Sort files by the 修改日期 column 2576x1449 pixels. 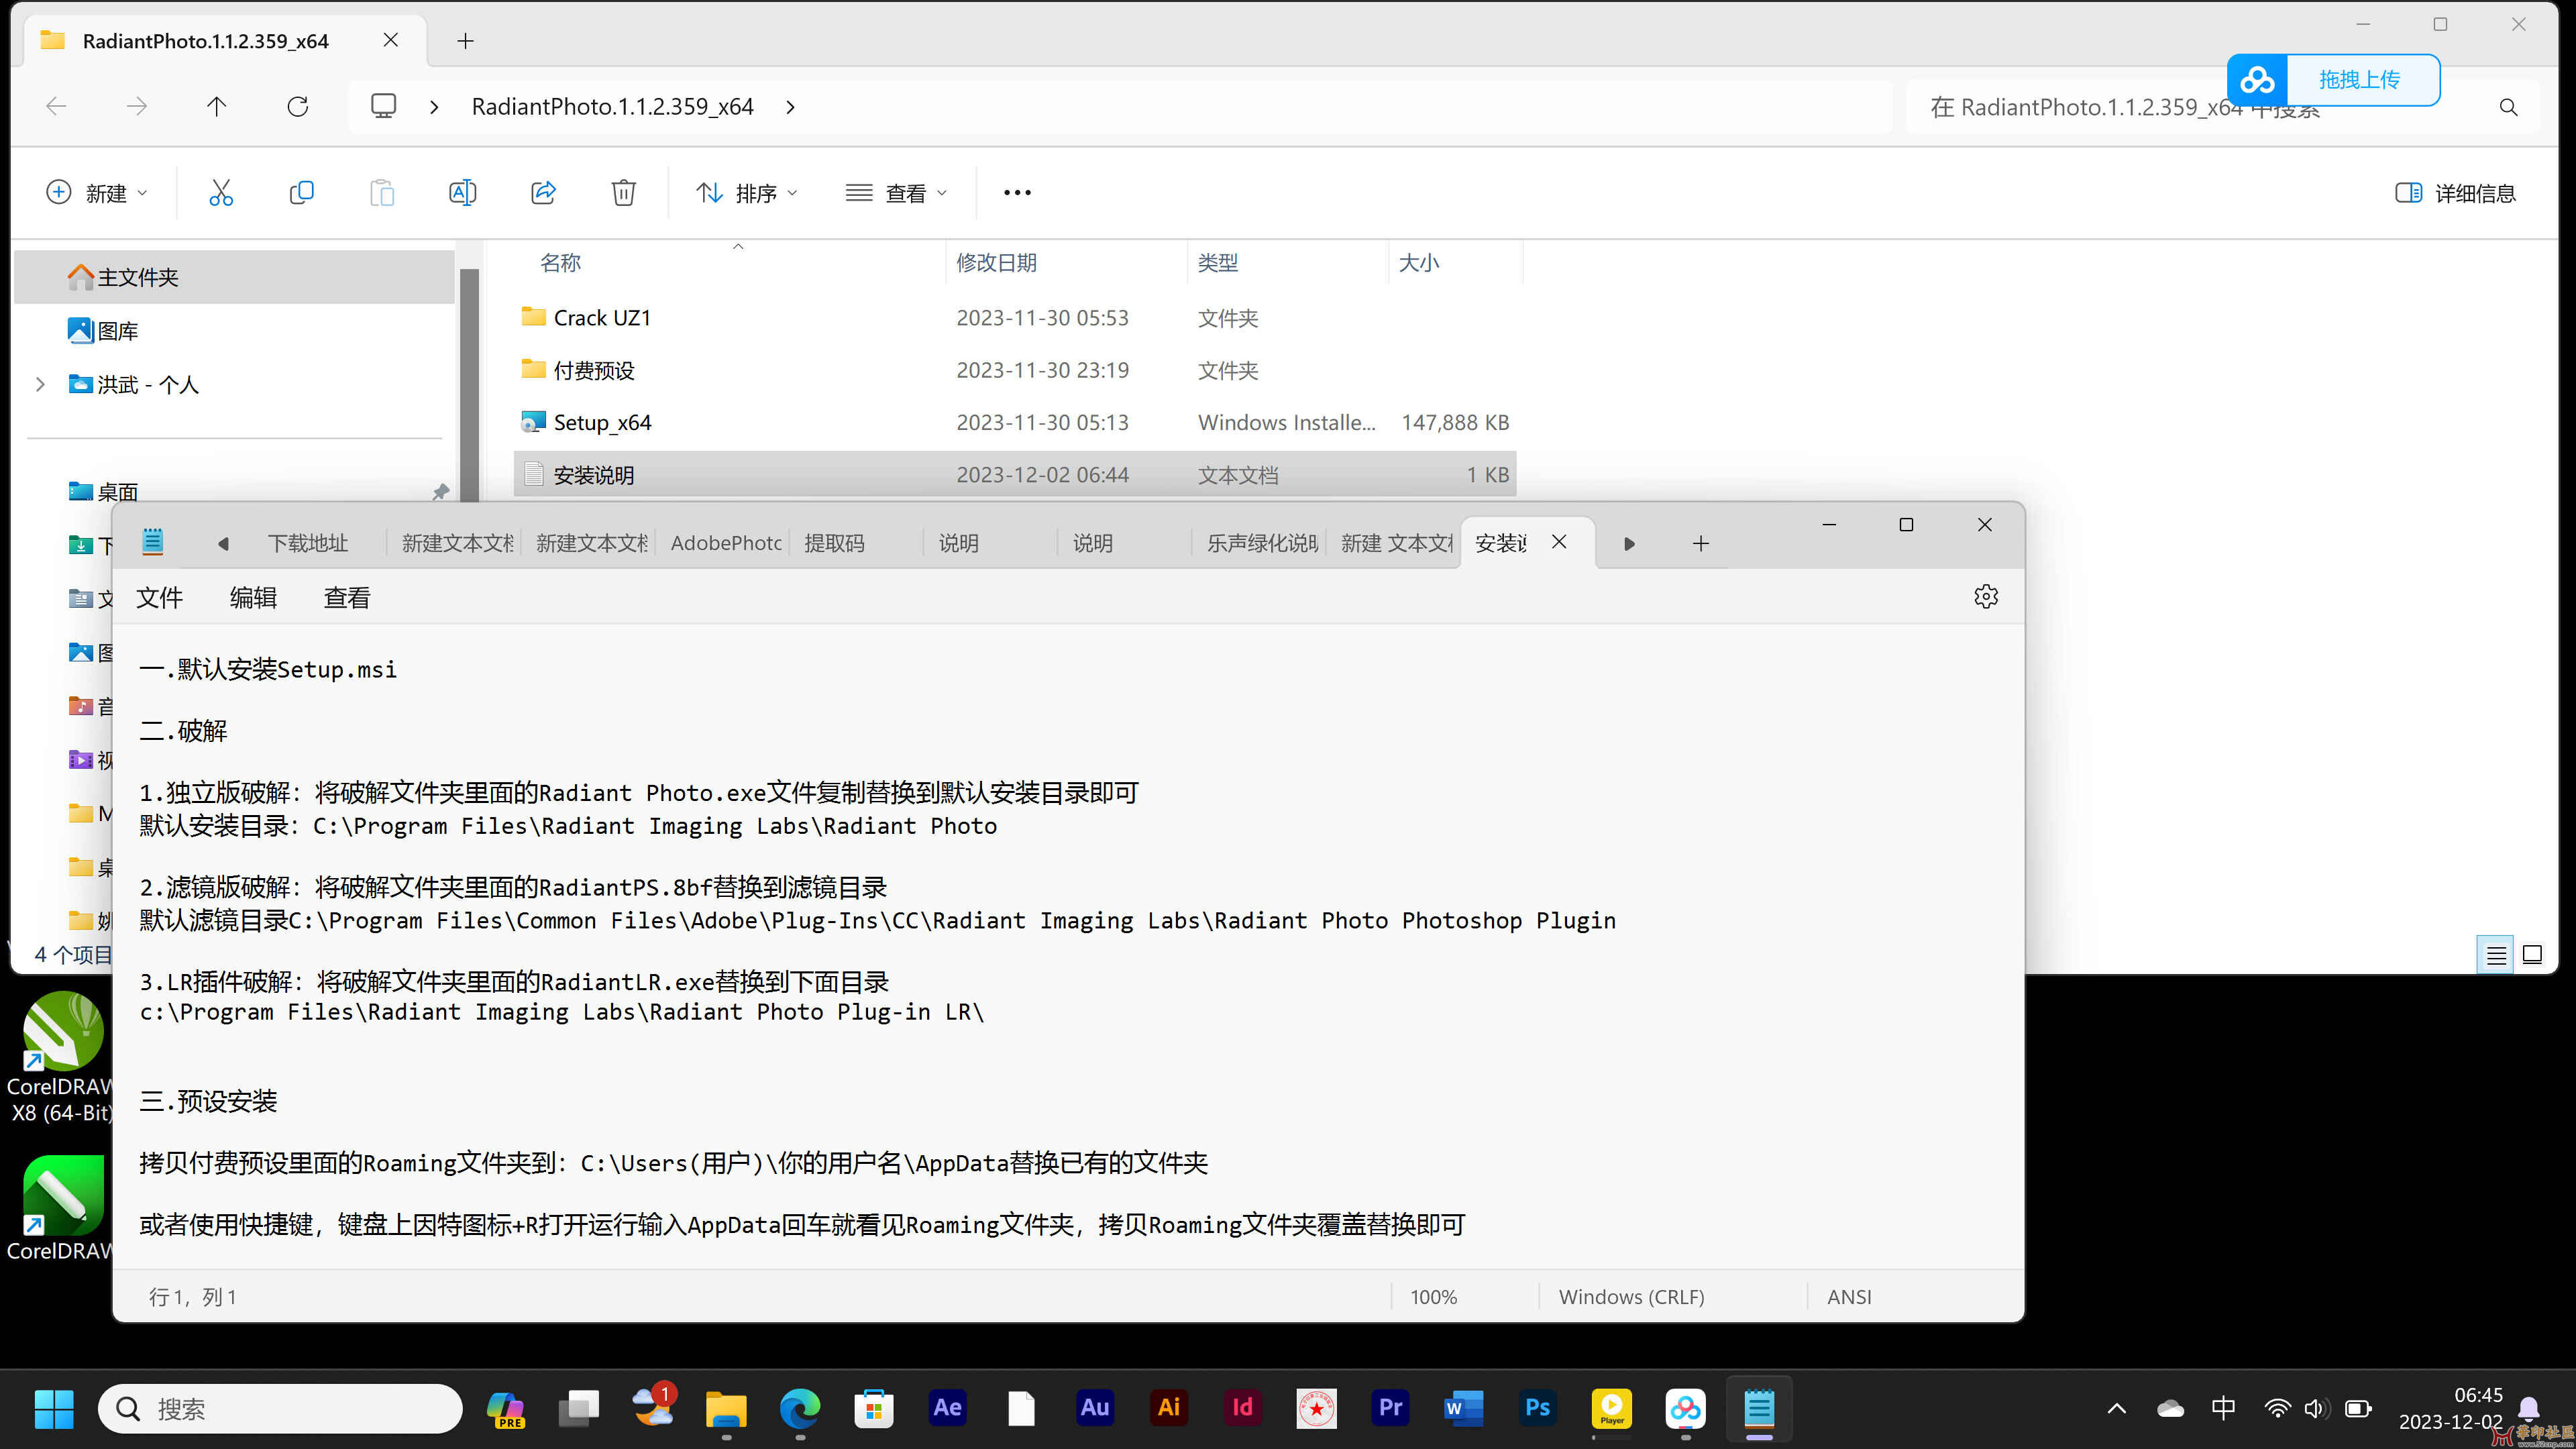click(x=996, y=263)
